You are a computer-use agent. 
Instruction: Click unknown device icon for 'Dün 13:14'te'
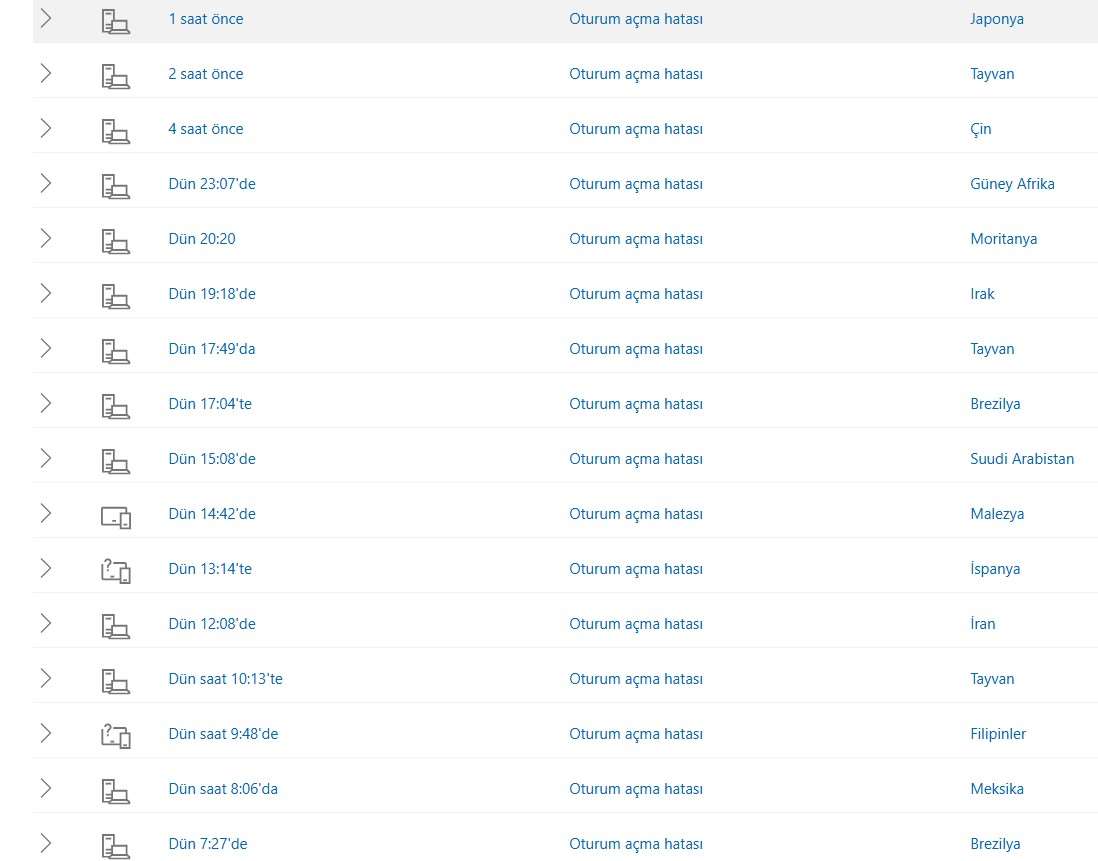click(x=116, y=571)
